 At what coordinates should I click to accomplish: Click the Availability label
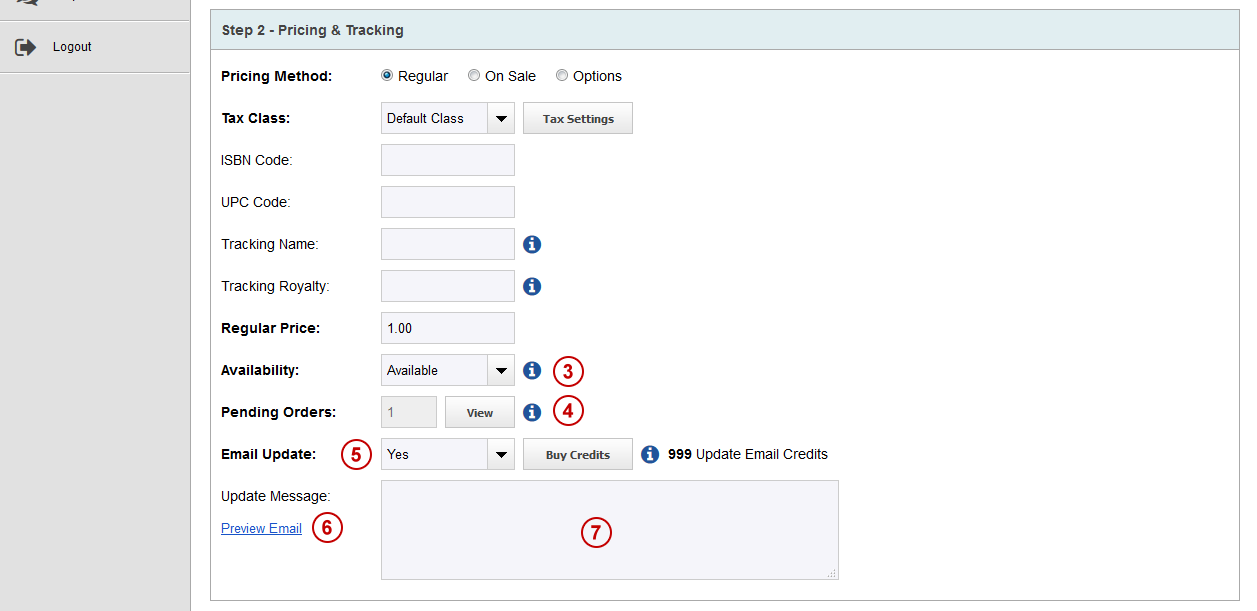tap(260, 370)
